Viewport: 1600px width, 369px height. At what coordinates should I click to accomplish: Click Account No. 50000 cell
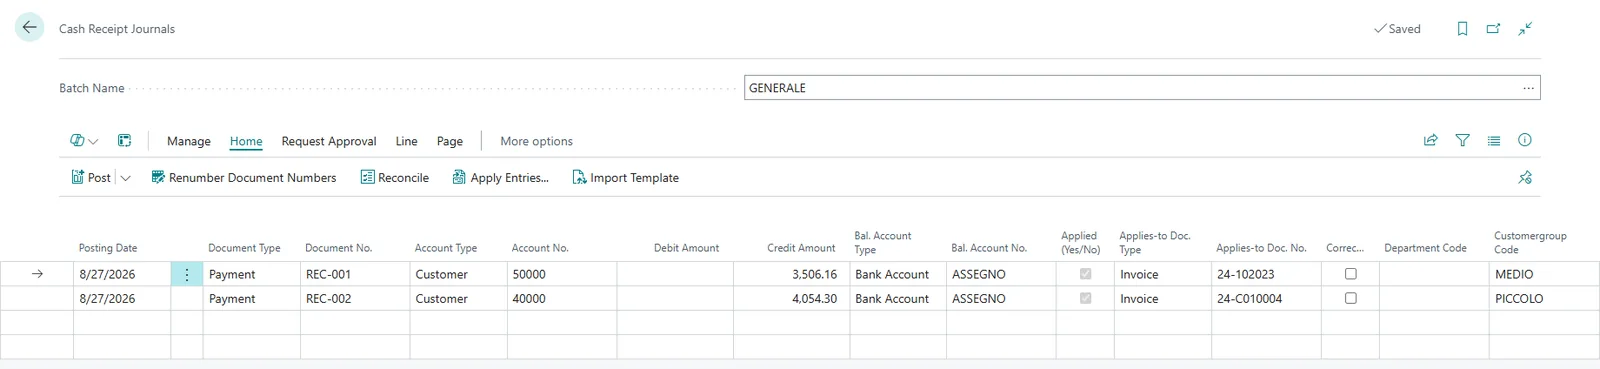click(x=562, y=274)
